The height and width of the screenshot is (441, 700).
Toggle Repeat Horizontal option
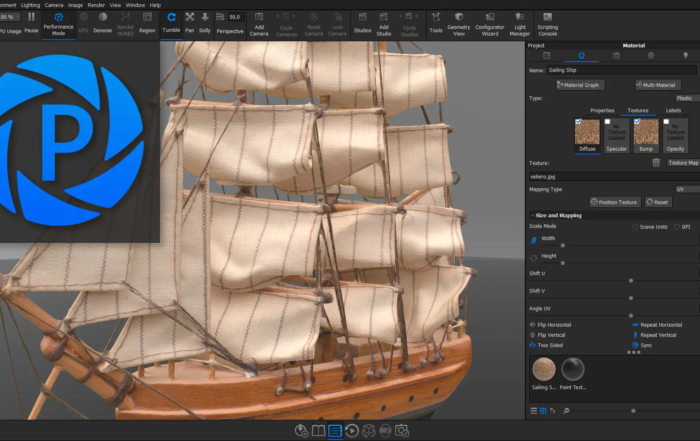tap(657, 325)
